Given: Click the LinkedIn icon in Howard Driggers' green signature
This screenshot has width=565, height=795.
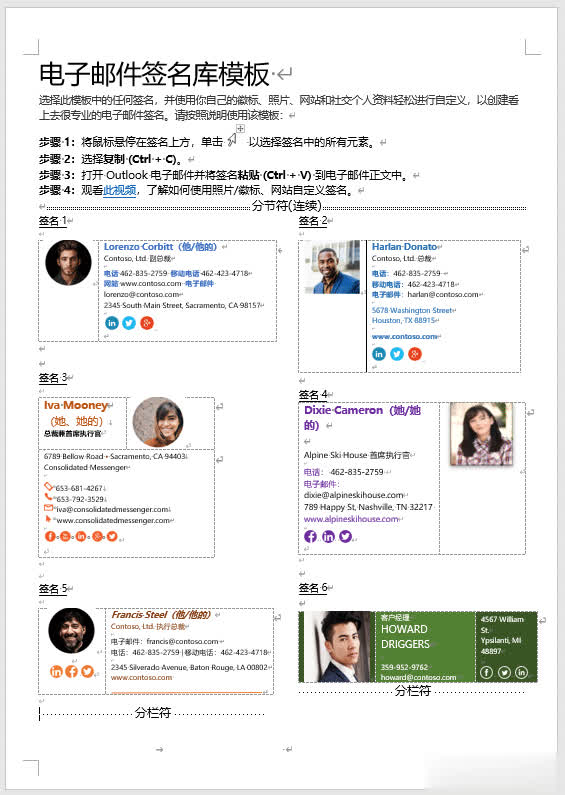Looking at the screenshot, I should [521, 672].
